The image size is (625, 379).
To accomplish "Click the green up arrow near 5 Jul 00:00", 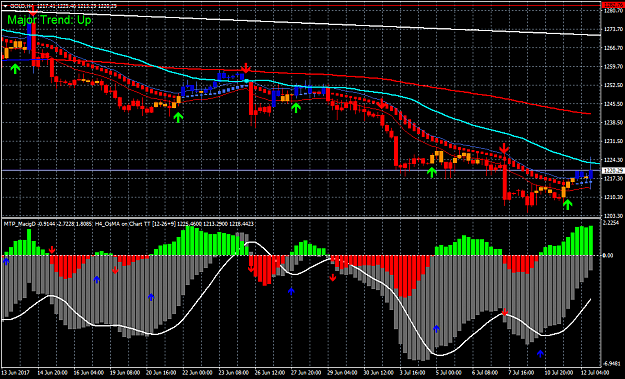I will (432, 172).
